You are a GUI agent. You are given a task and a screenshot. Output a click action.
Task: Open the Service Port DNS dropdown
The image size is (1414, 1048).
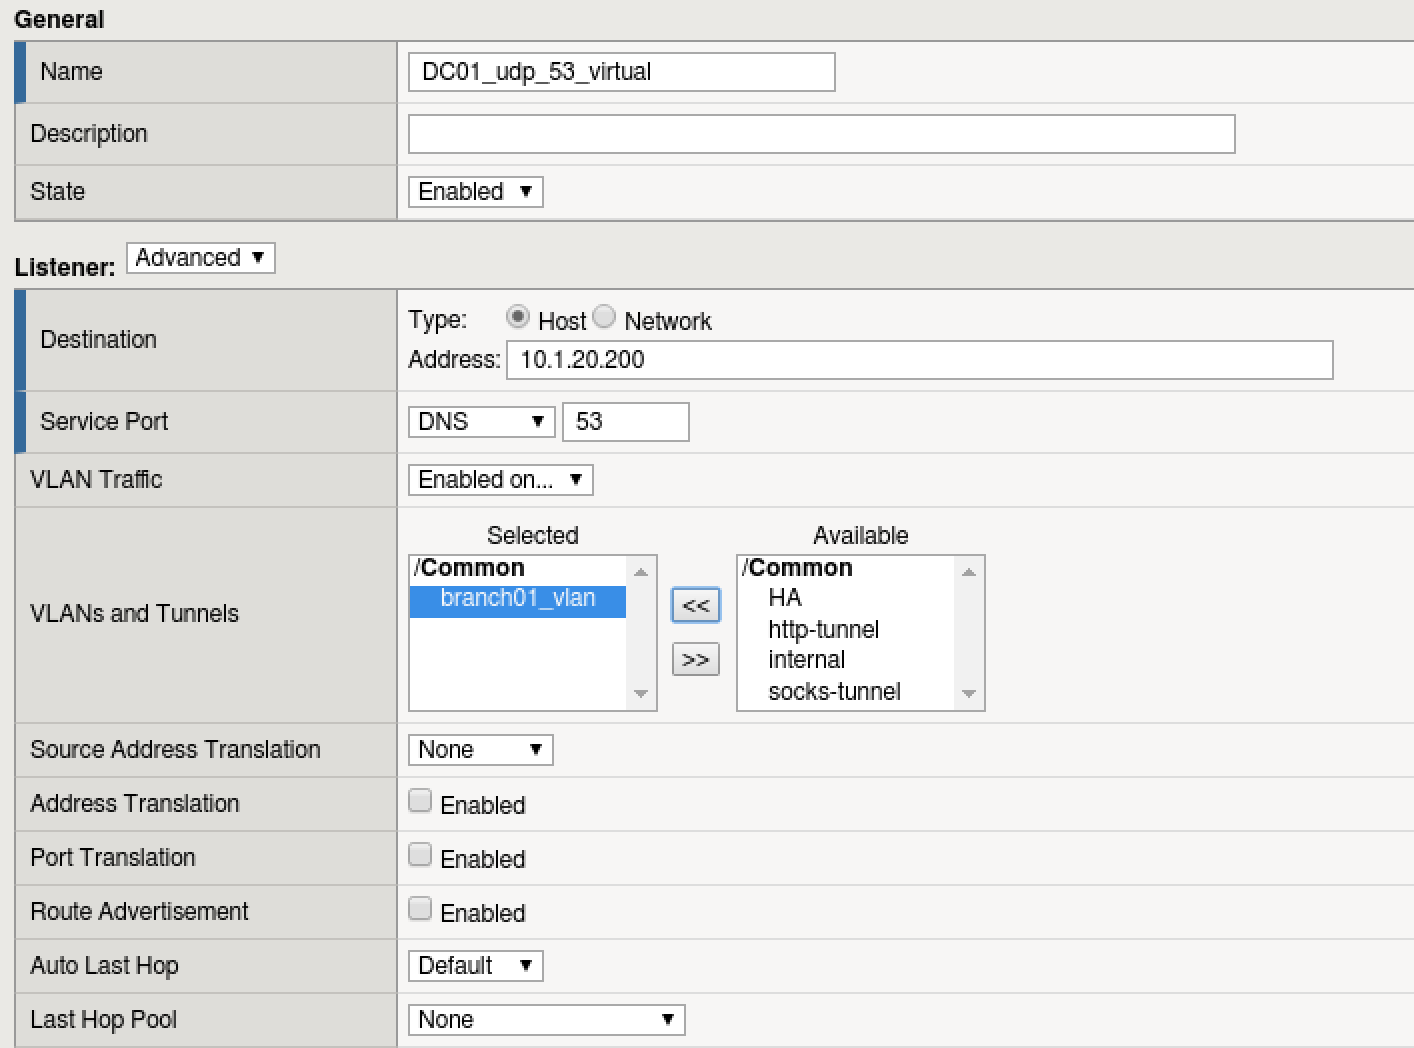481,422
